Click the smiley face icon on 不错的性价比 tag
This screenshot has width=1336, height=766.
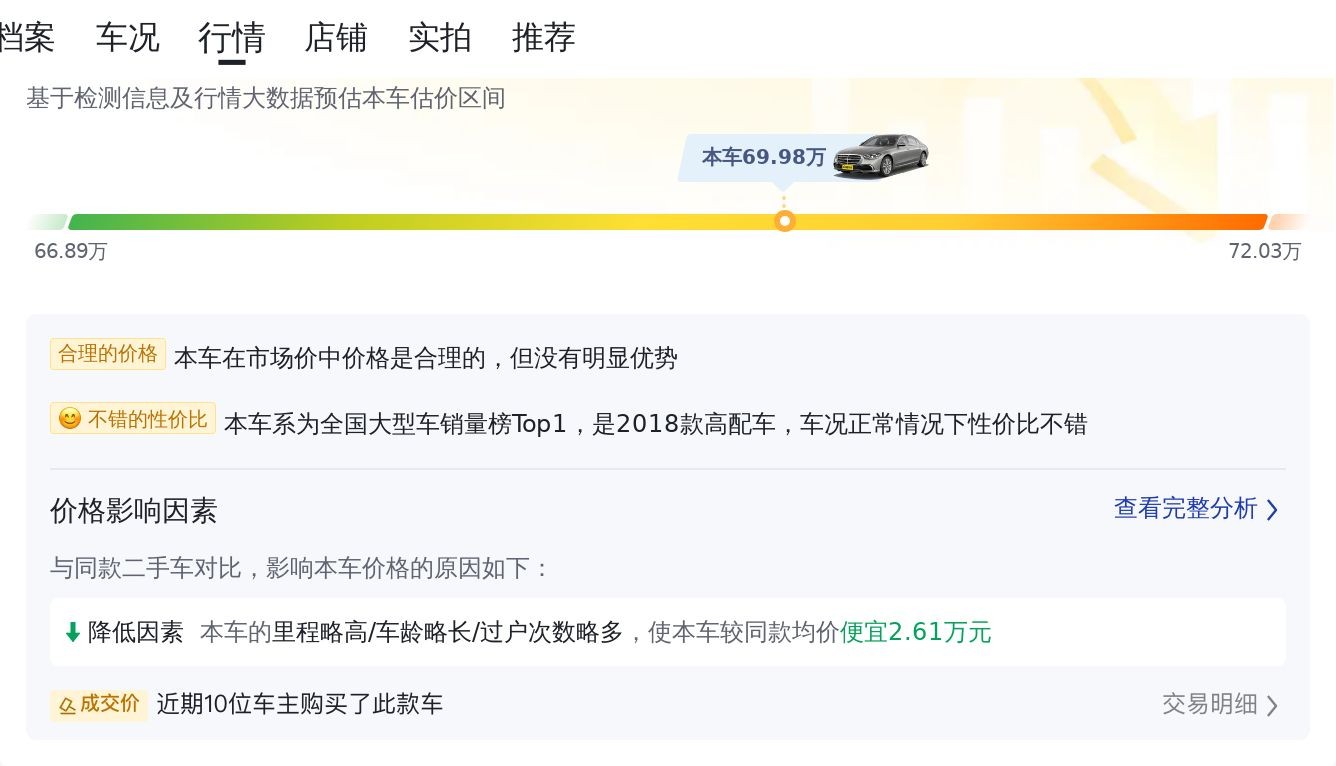coord(69,419)
